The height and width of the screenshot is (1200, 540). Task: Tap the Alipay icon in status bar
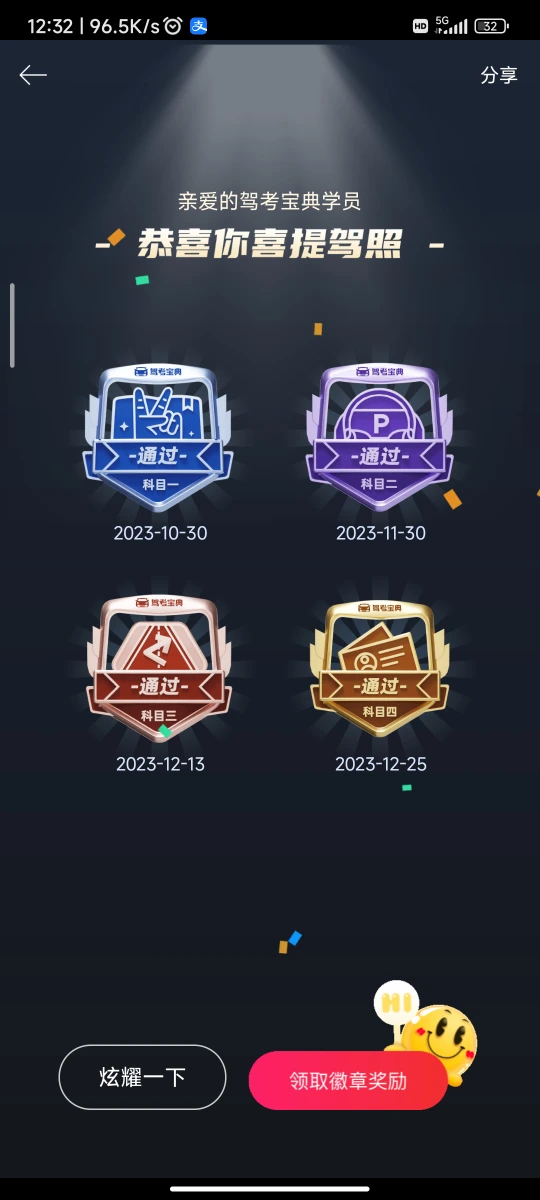pos(198,26)
